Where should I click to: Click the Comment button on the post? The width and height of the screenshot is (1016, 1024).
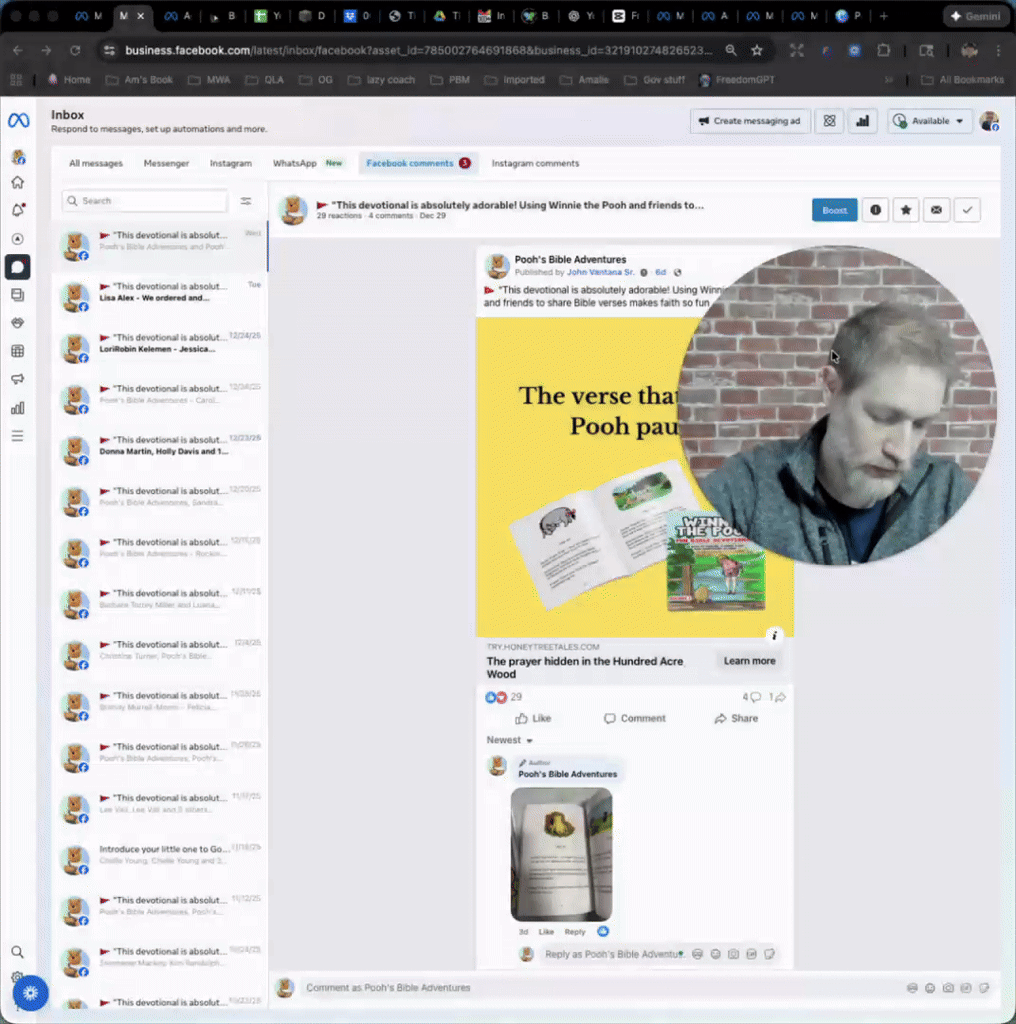tap(635, 718)
